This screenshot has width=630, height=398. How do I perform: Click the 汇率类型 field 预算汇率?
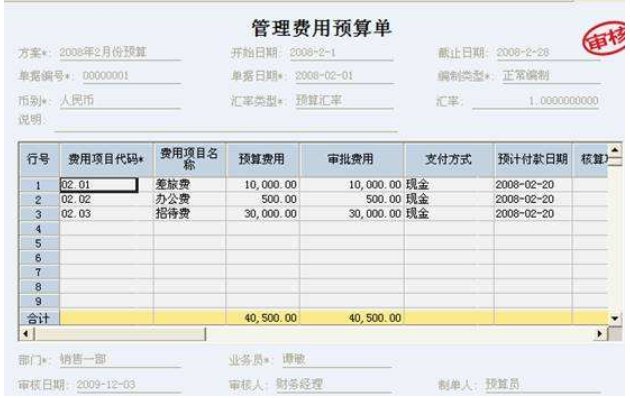point(344,101)
